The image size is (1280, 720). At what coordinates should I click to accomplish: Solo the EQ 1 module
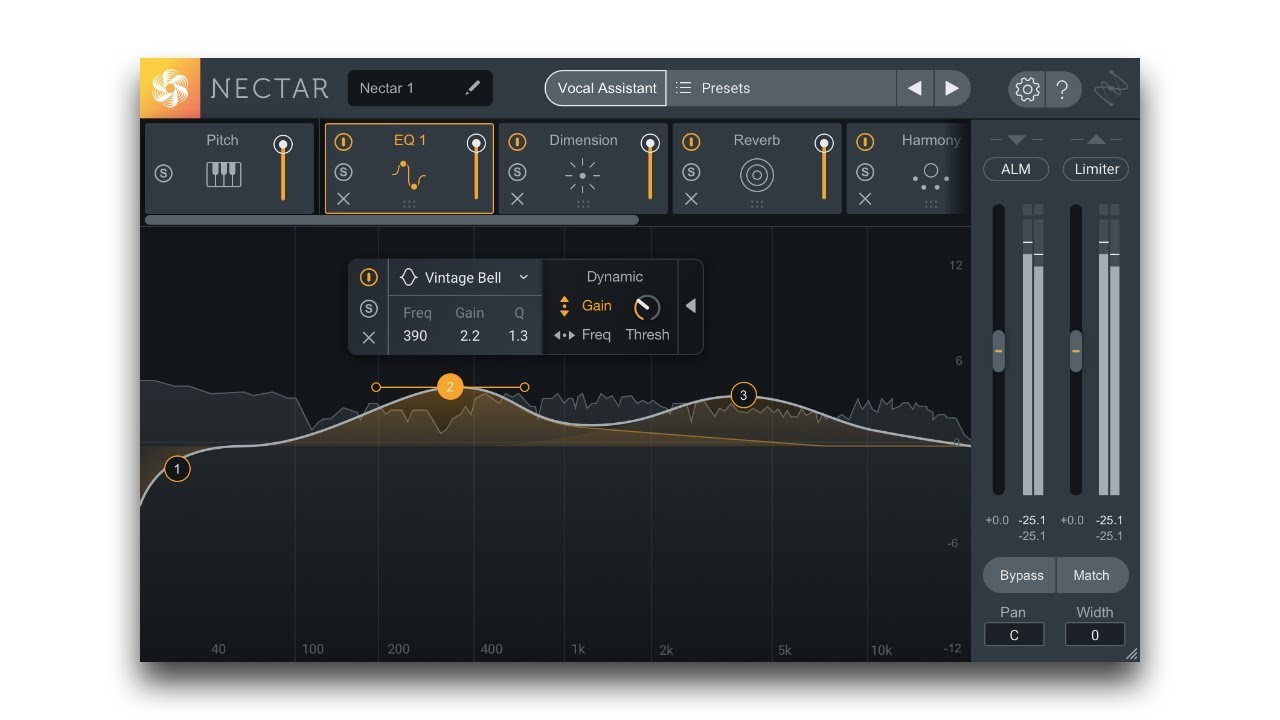pyautogui.click(x=345, y=170)
